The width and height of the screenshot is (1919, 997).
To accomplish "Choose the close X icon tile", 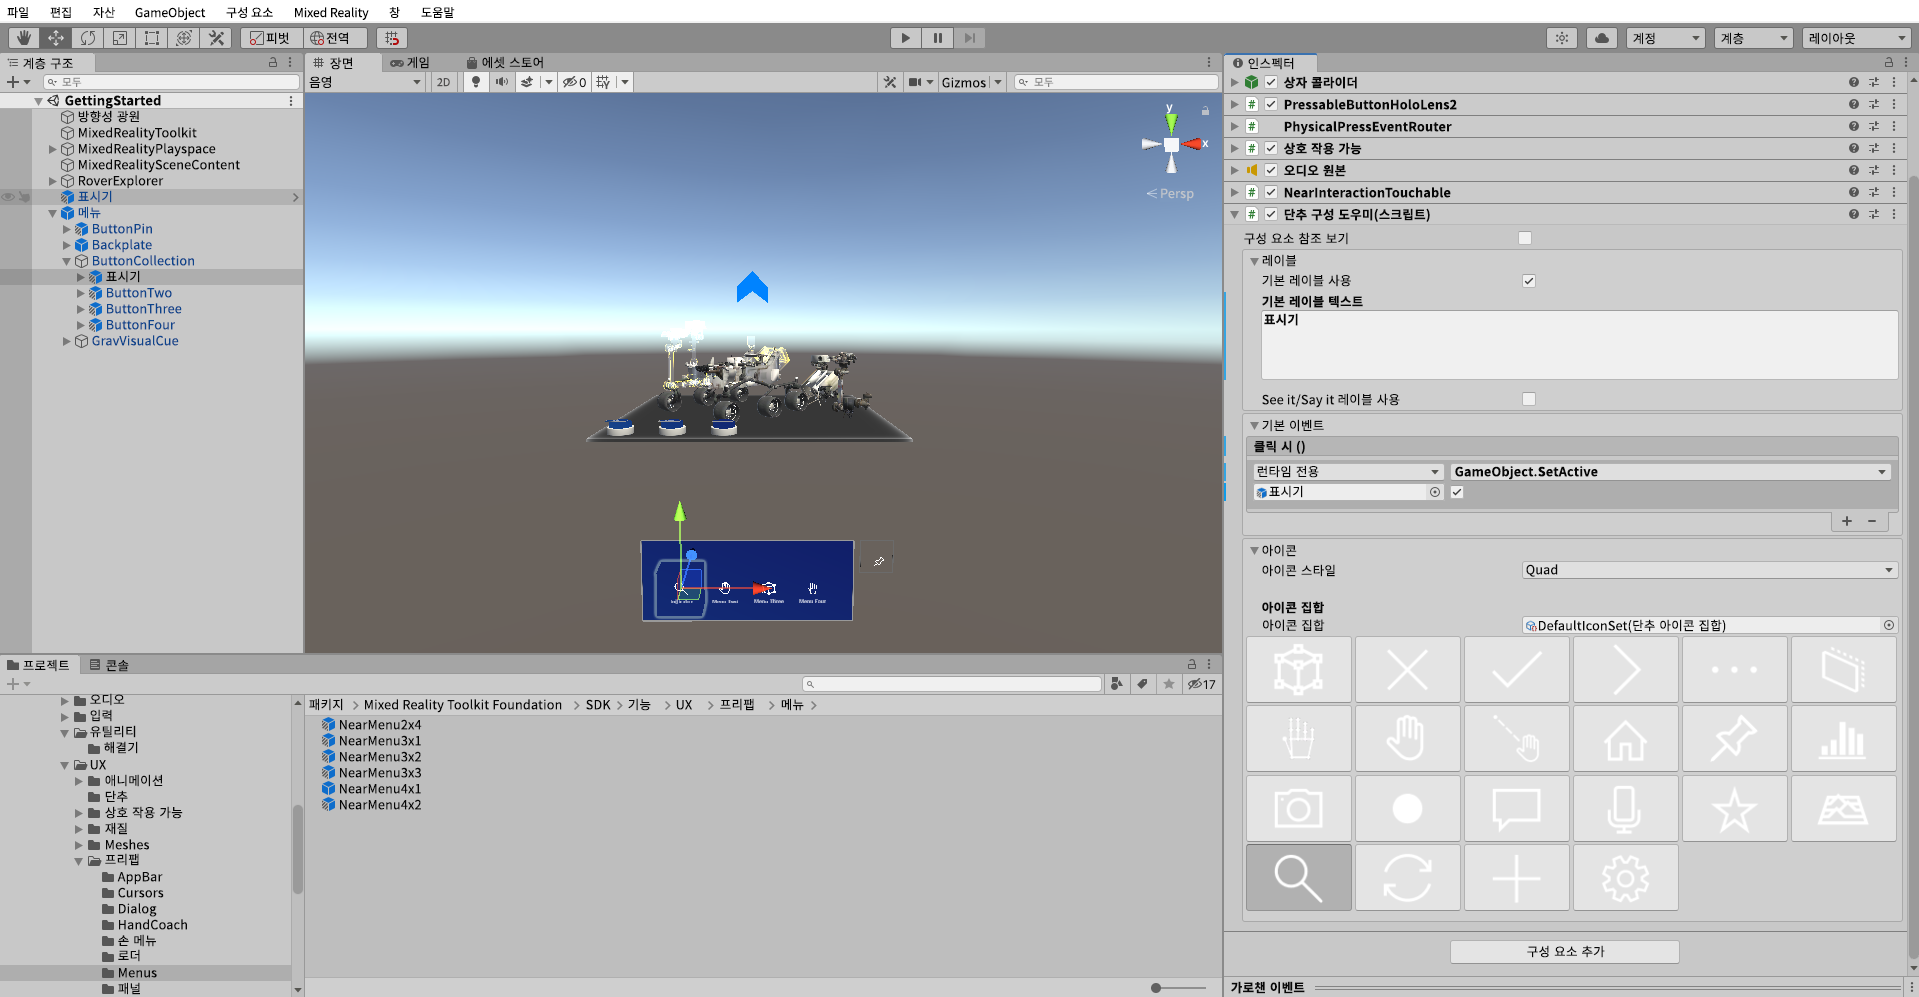I will pos(1407,670).
